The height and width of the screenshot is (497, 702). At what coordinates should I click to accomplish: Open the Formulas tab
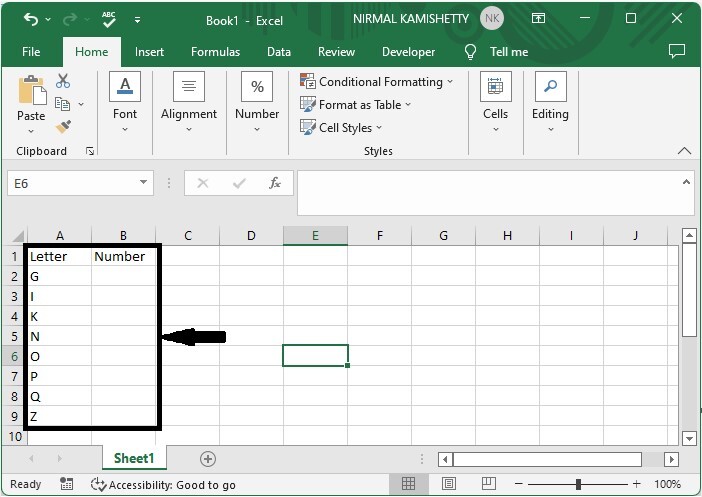pos(215,52)
